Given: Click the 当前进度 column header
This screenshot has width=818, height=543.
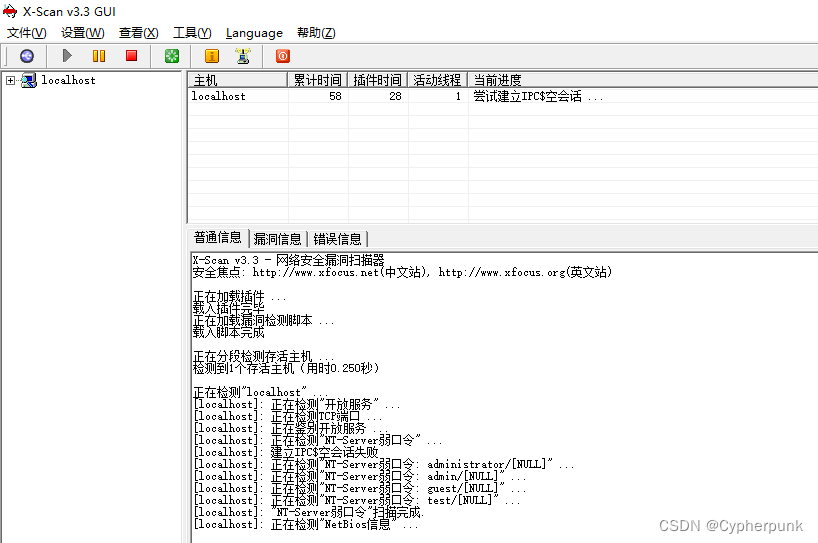Looking at the screenshot, I should [643, 80].
